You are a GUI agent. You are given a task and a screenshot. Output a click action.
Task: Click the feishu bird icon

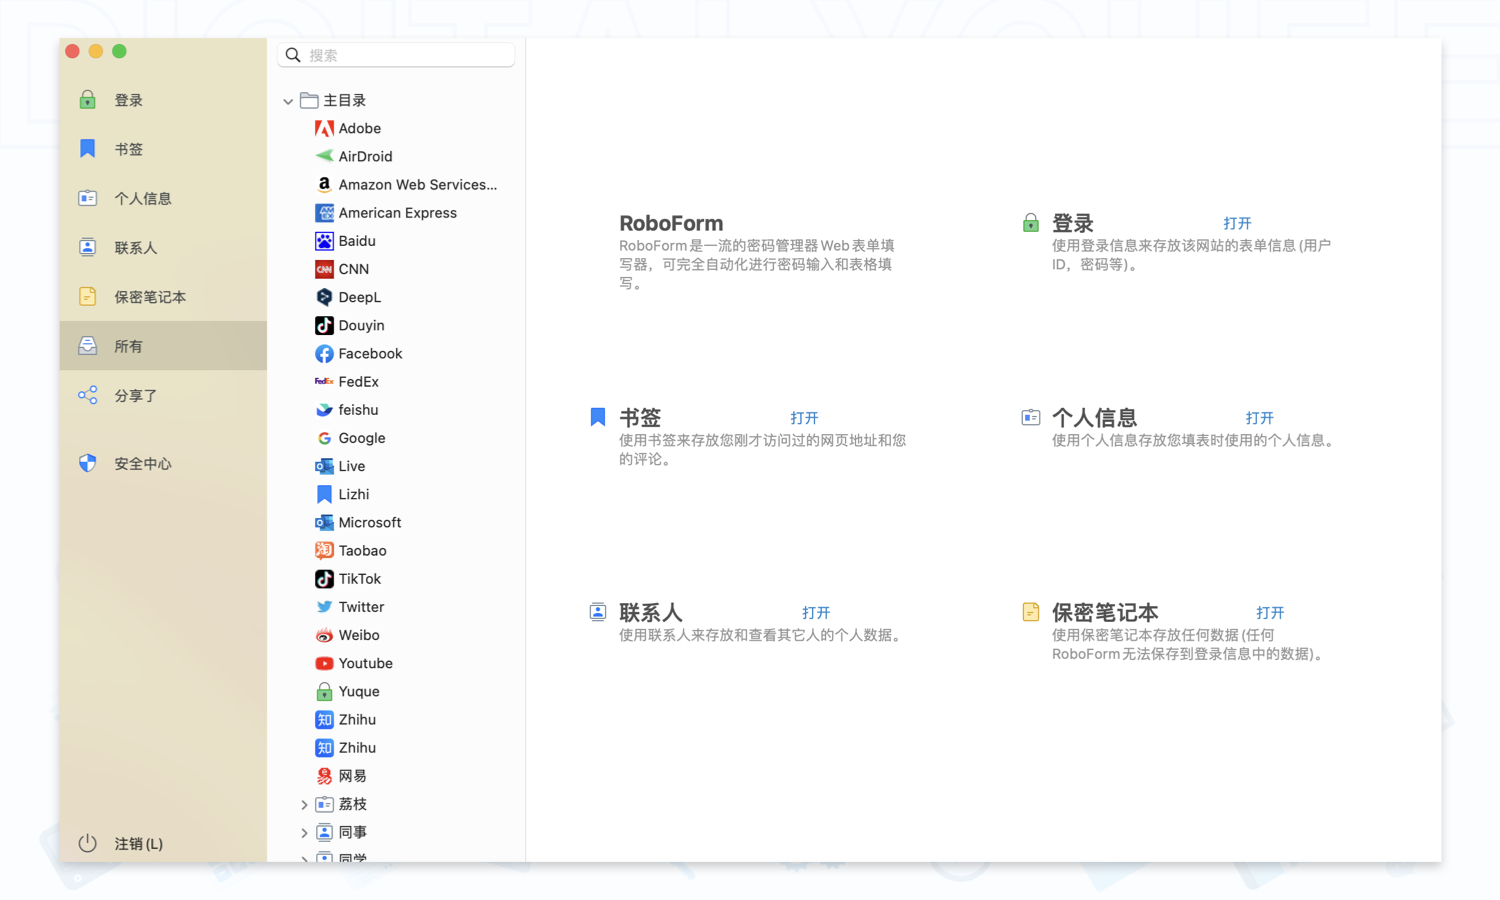coord(324,410)
